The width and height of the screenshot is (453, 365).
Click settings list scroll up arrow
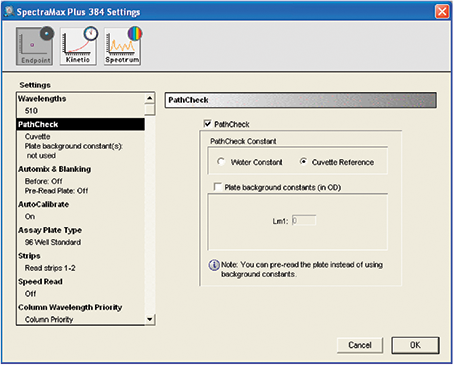tap(150, 98)
